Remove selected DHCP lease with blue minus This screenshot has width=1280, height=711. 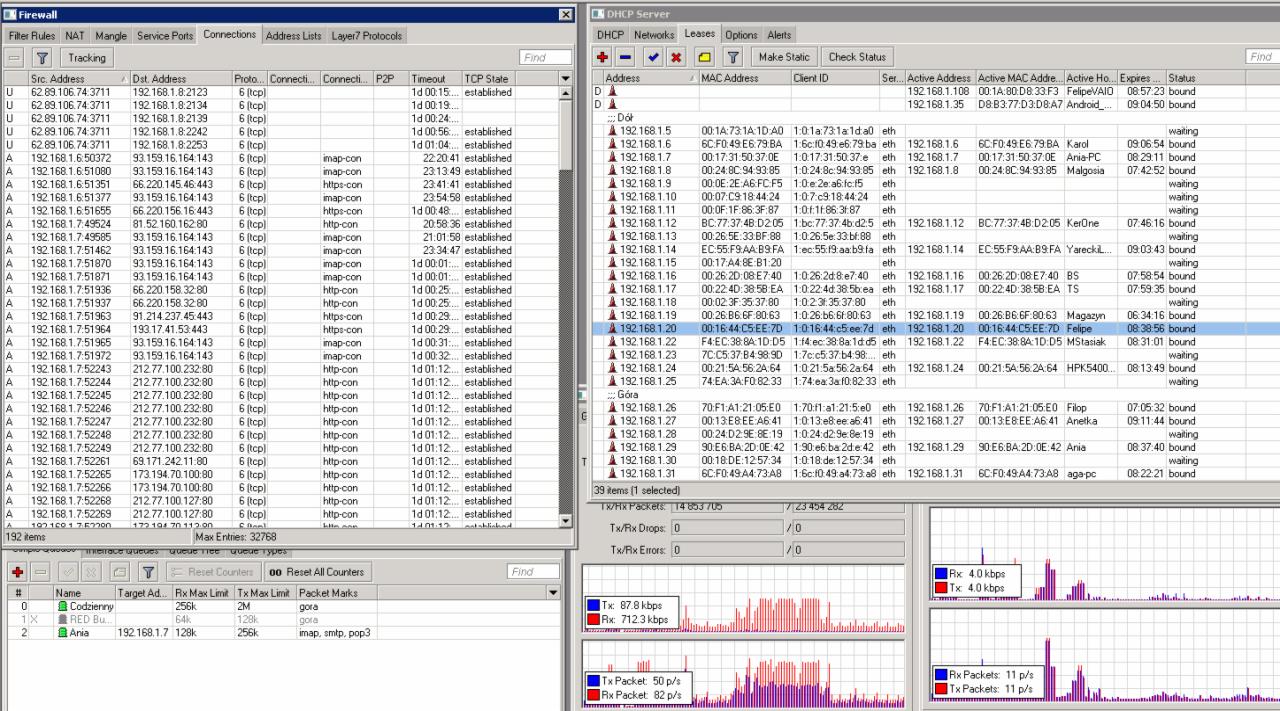(625, 57)
